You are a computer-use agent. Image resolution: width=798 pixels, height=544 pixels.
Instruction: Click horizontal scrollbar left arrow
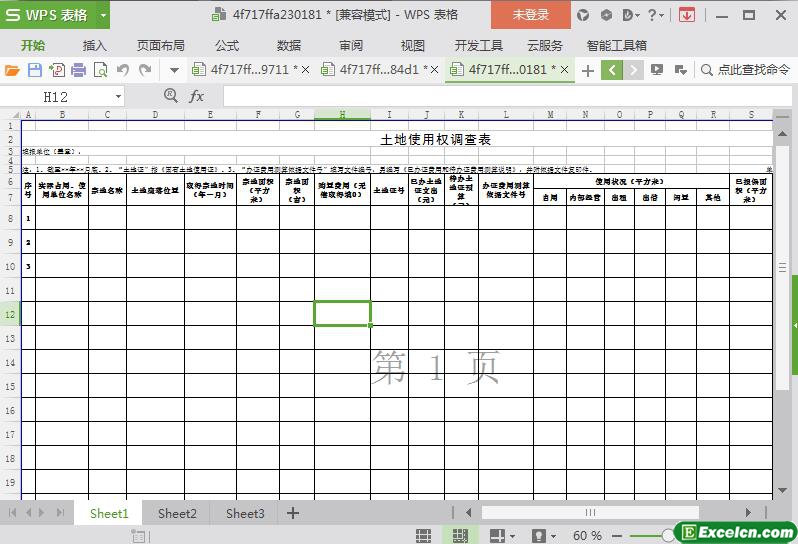pyautogui.click(x=469, y=512)
